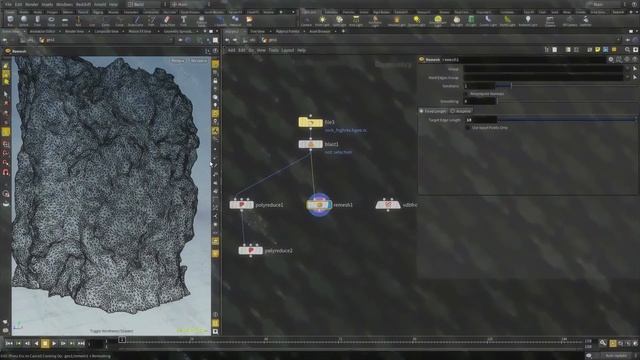Image resolution: width=640 pixels, height=360 pixels.
Task: Switch to the Animation Editor tab
Action: click(42, 31)
